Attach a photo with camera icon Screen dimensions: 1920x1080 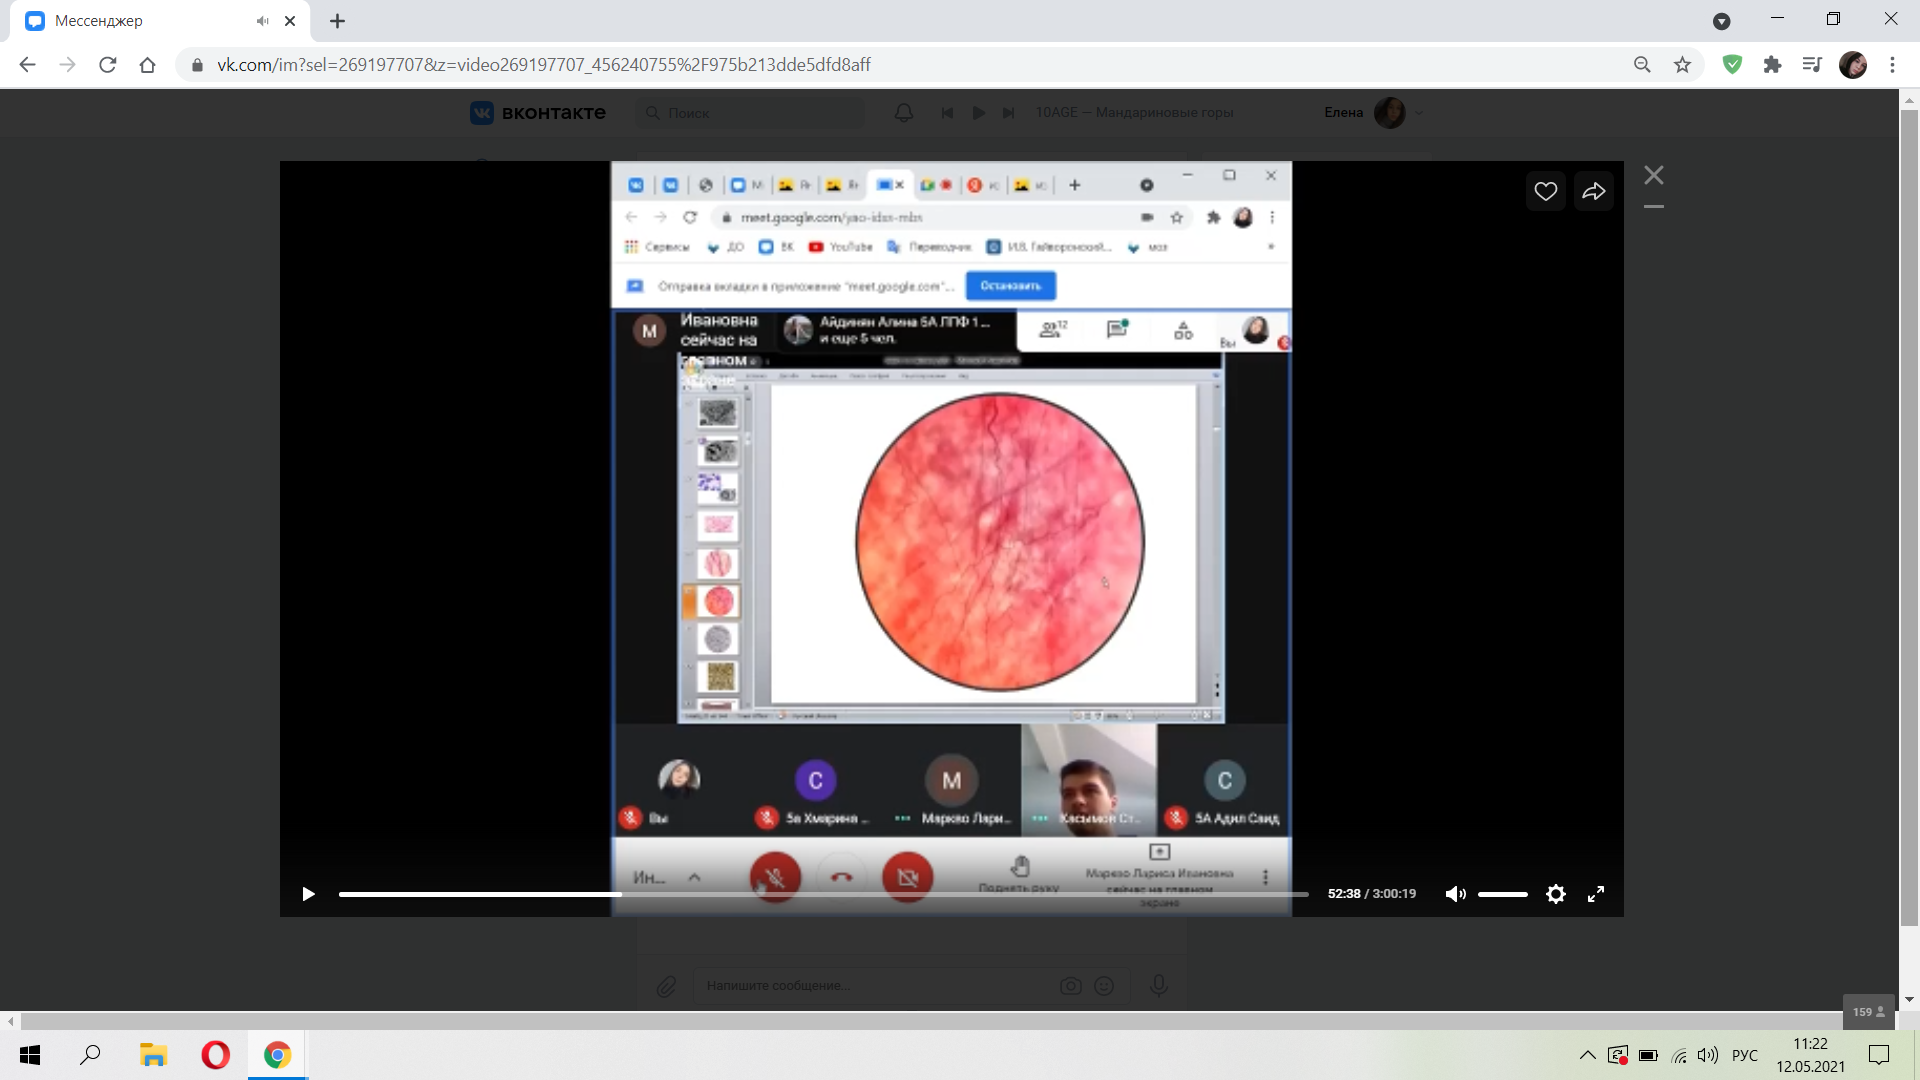coord(1070,987)
